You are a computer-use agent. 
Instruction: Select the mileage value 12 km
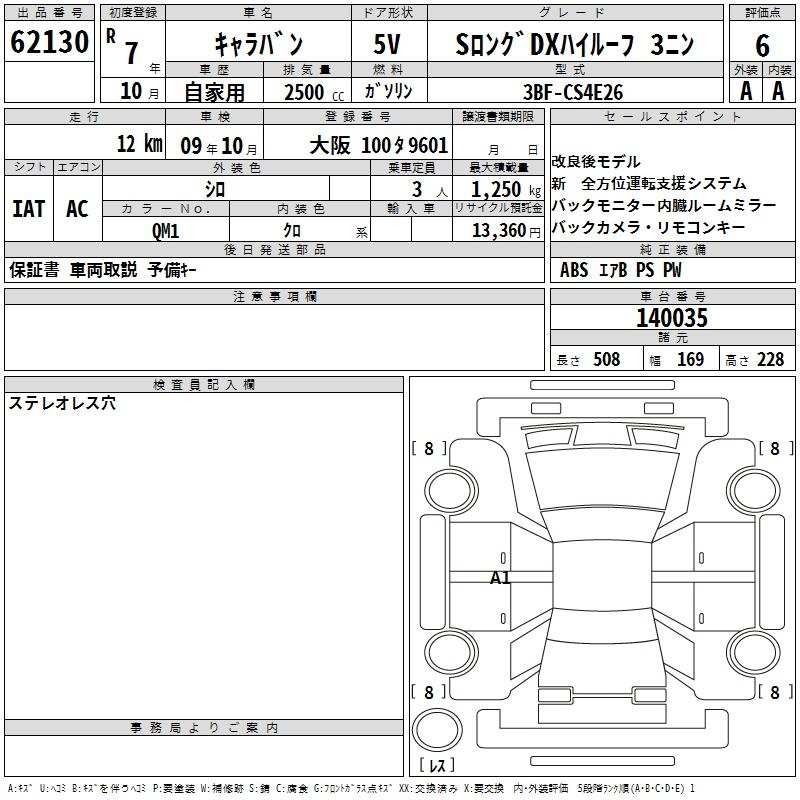139,144
